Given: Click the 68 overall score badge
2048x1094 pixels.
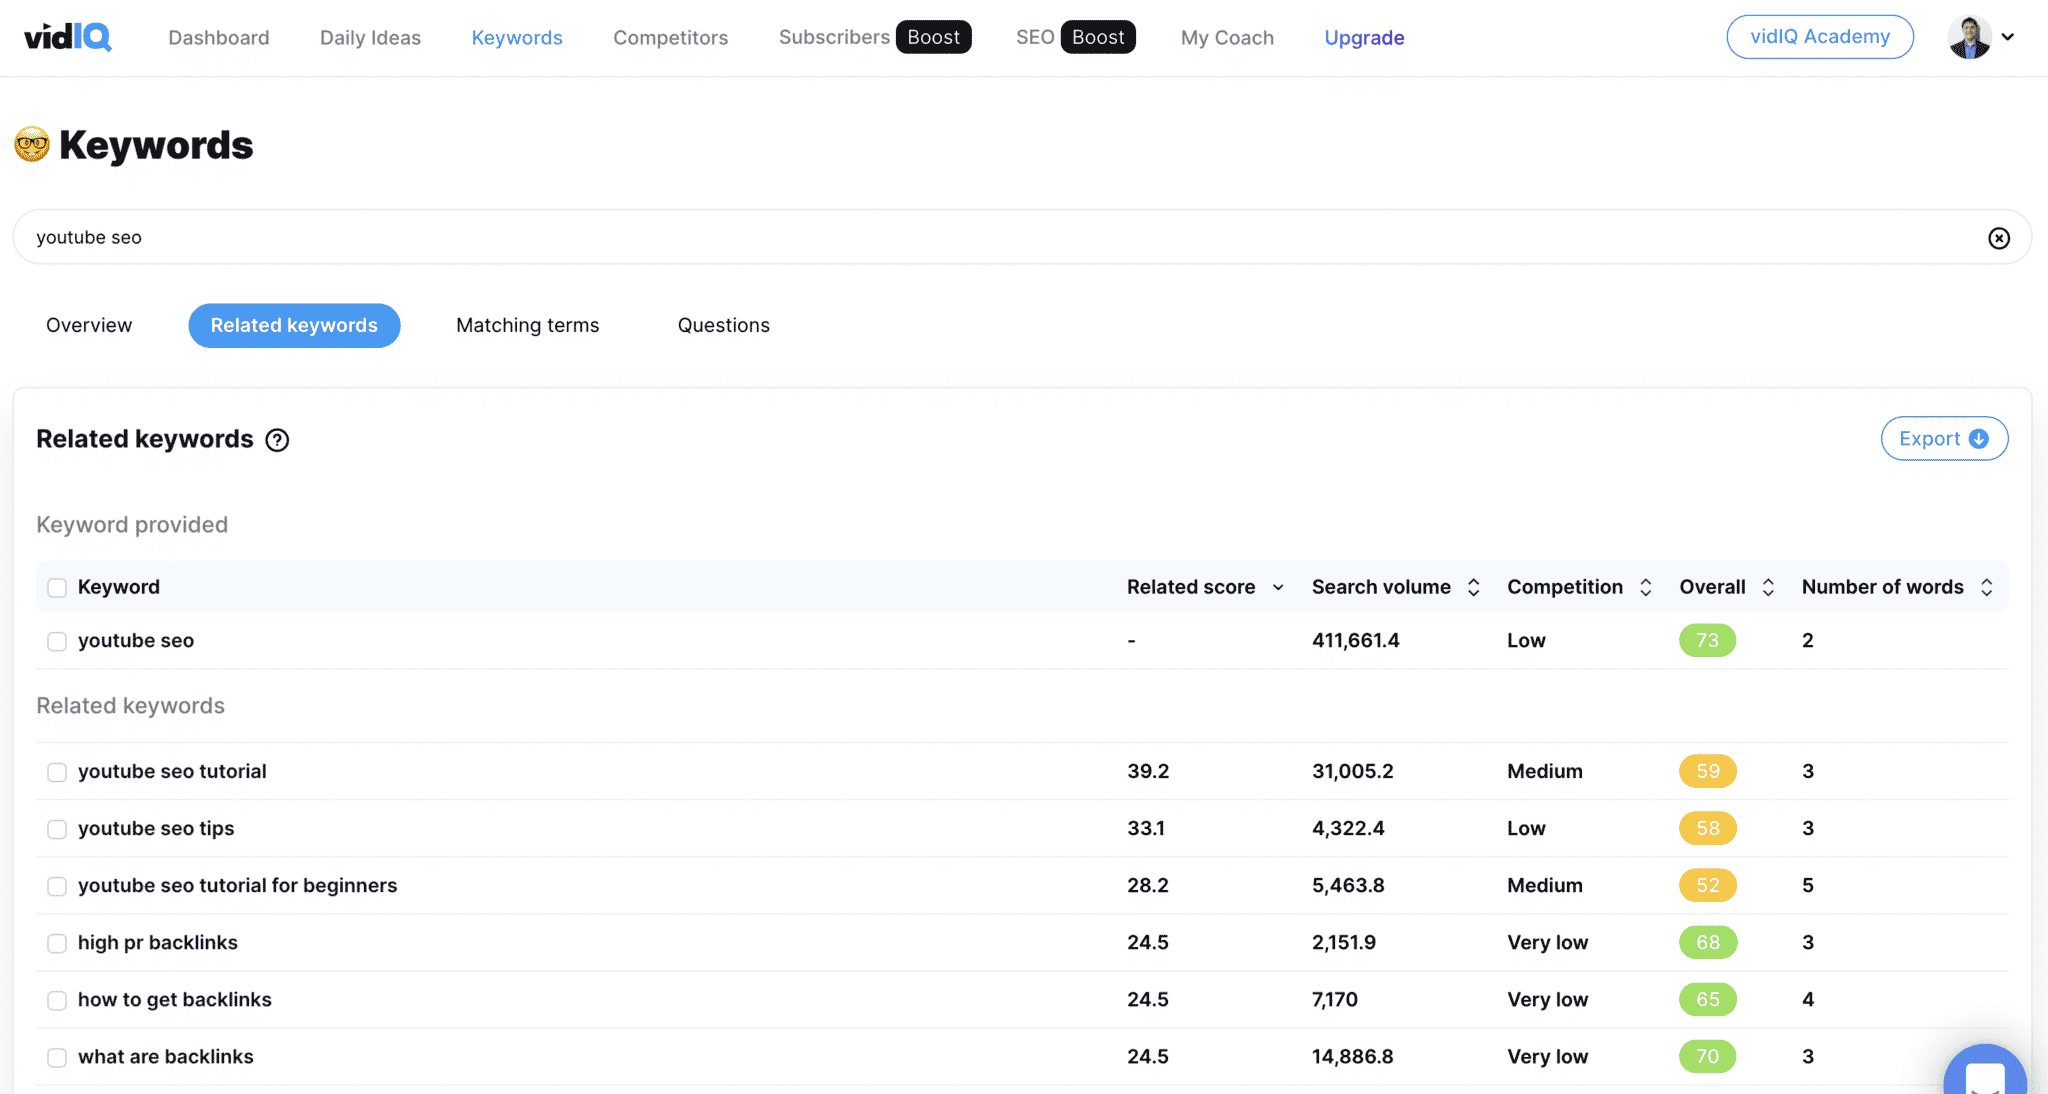Looking at the screenshot, I should pos(1707,942).
